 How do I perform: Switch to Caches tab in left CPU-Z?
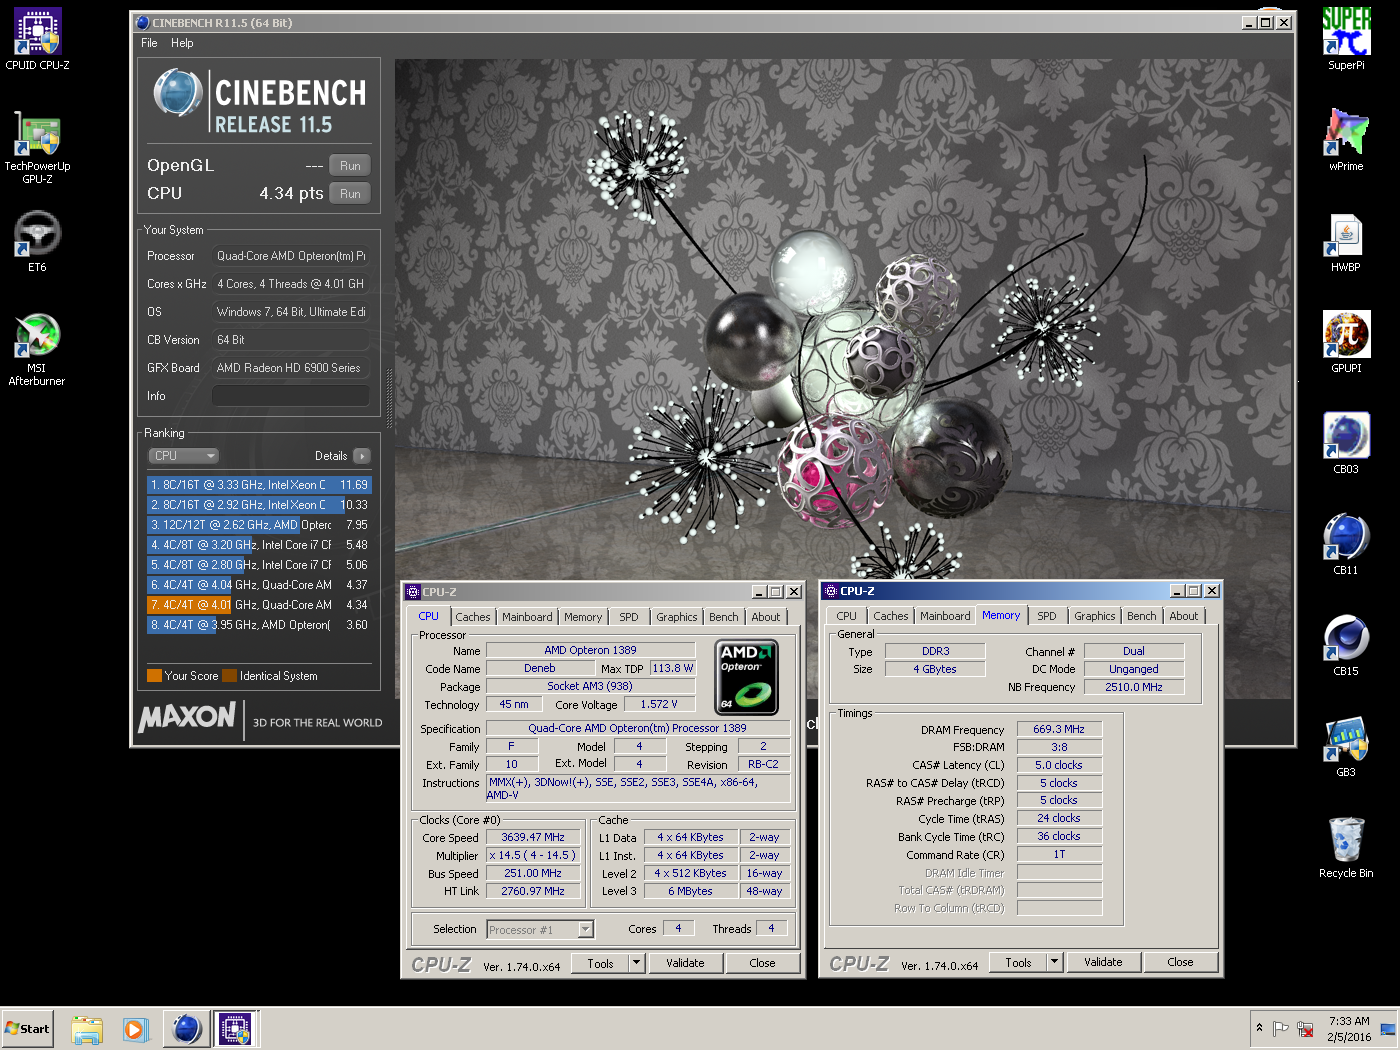[473, 617]
